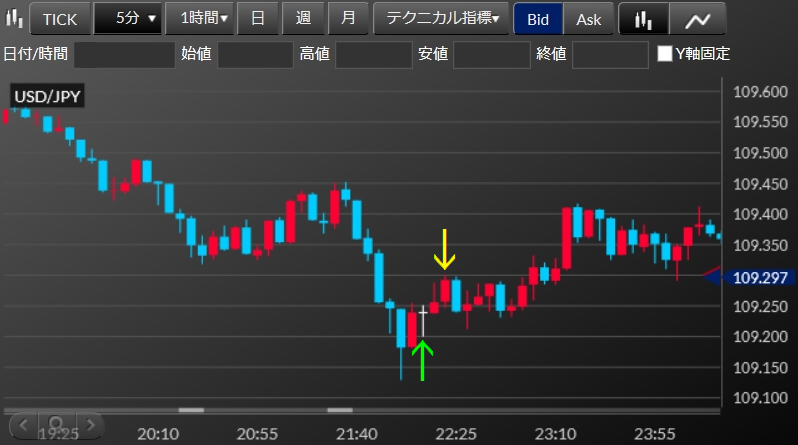
Task: Open the 1時間 timeframe dropdown
Action: point(200,19)
